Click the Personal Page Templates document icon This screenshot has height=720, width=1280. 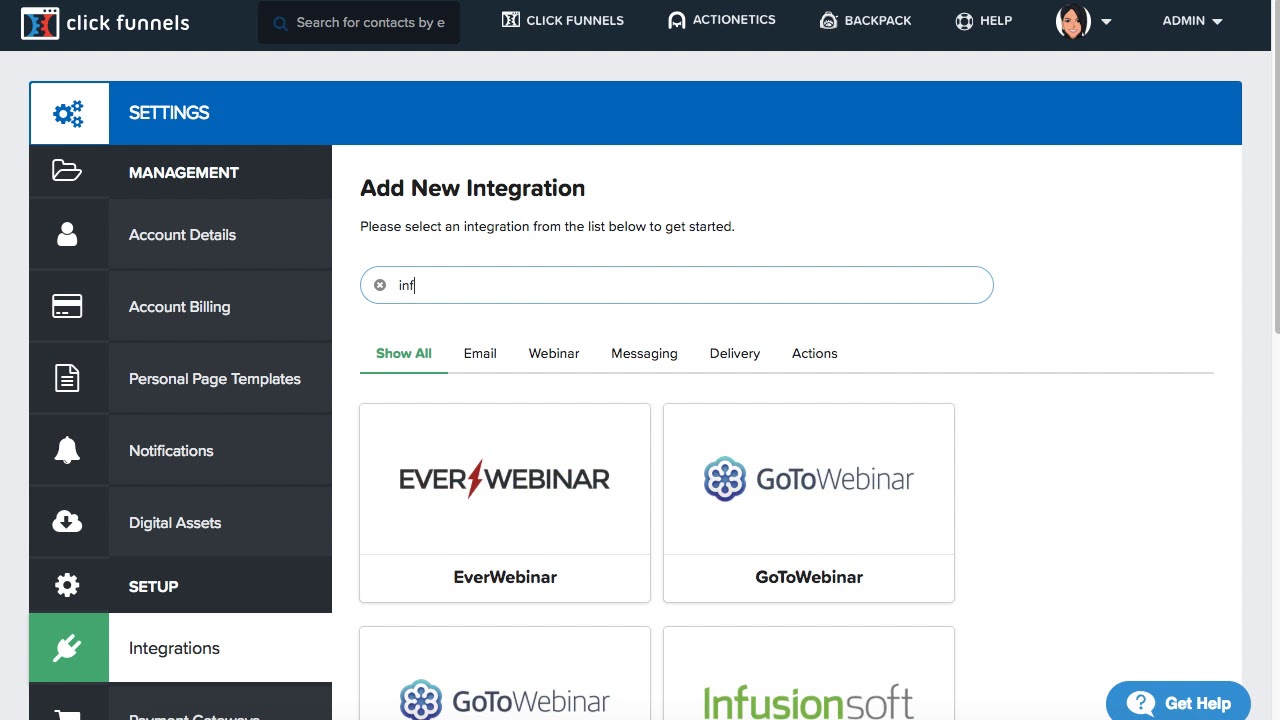point(67,378)
